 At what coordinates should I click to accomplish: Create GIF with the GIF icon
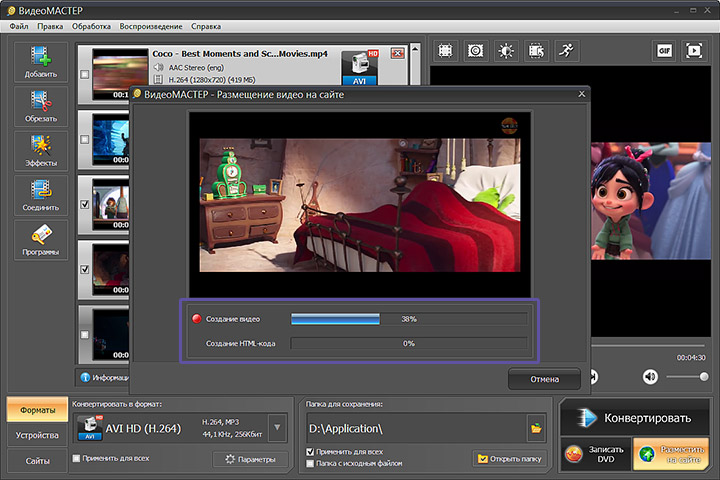(x=664, y=51)
